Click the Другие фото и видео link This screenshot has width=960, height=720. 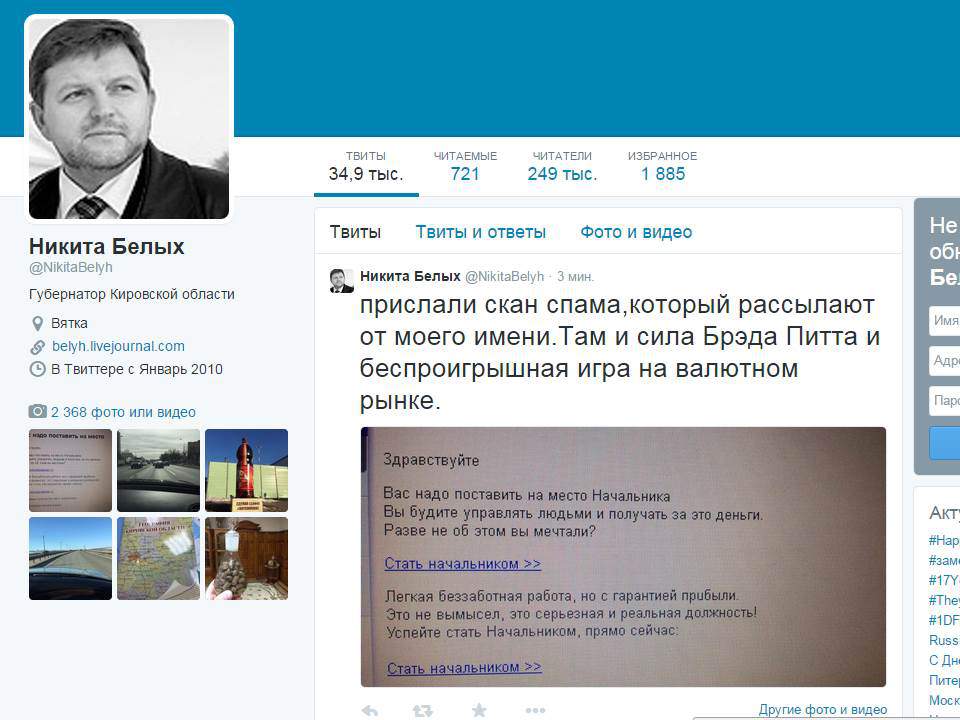[823, 710]
